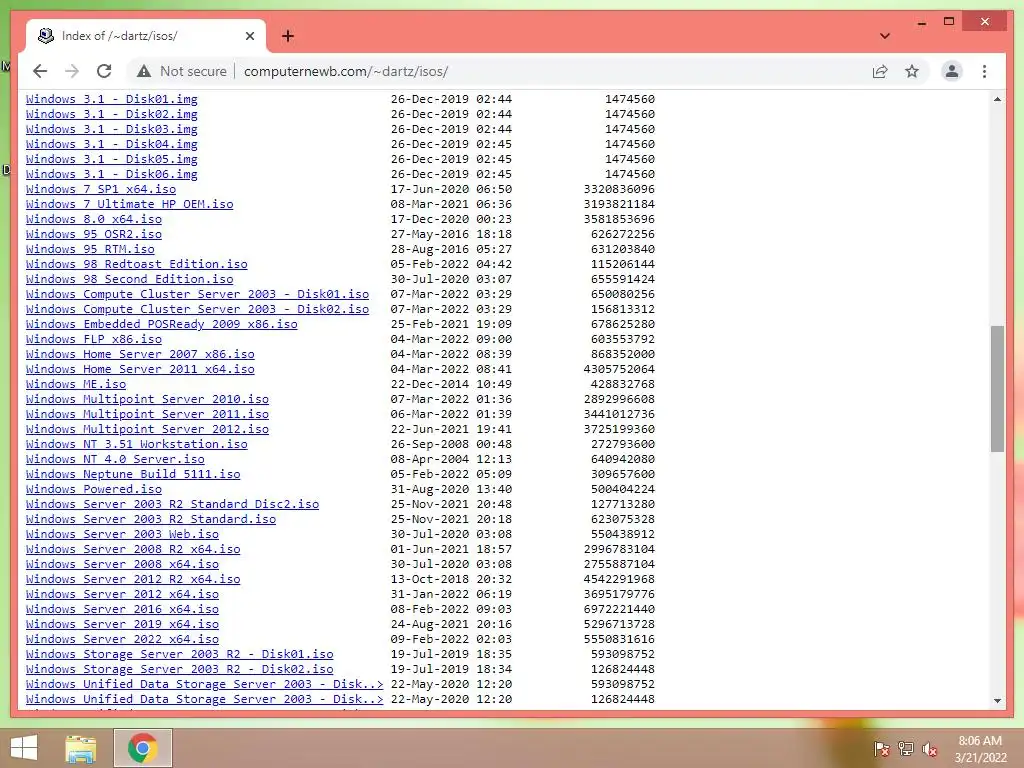Open Compute Cluster Server 2003 Disk02.iso
The width and height of the screenshot is (1024, 768).
coord(197,310)
